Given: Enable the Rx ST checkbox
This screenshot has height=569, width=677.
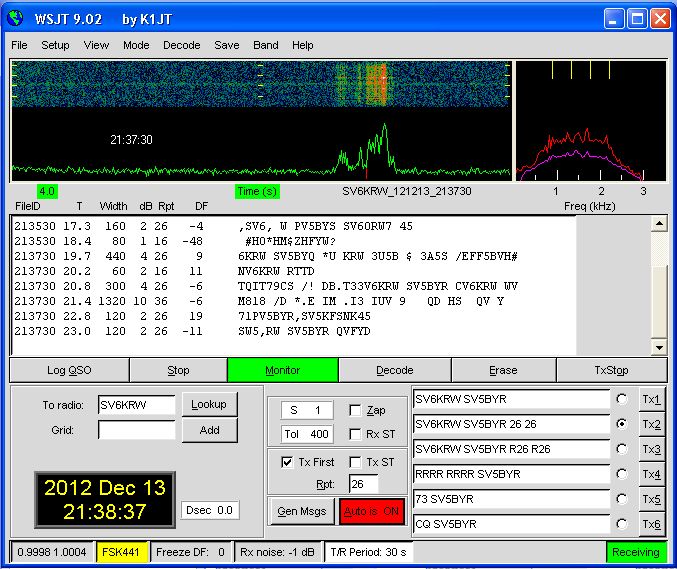Looking at the screenshot, I should [x=355, y=434].
